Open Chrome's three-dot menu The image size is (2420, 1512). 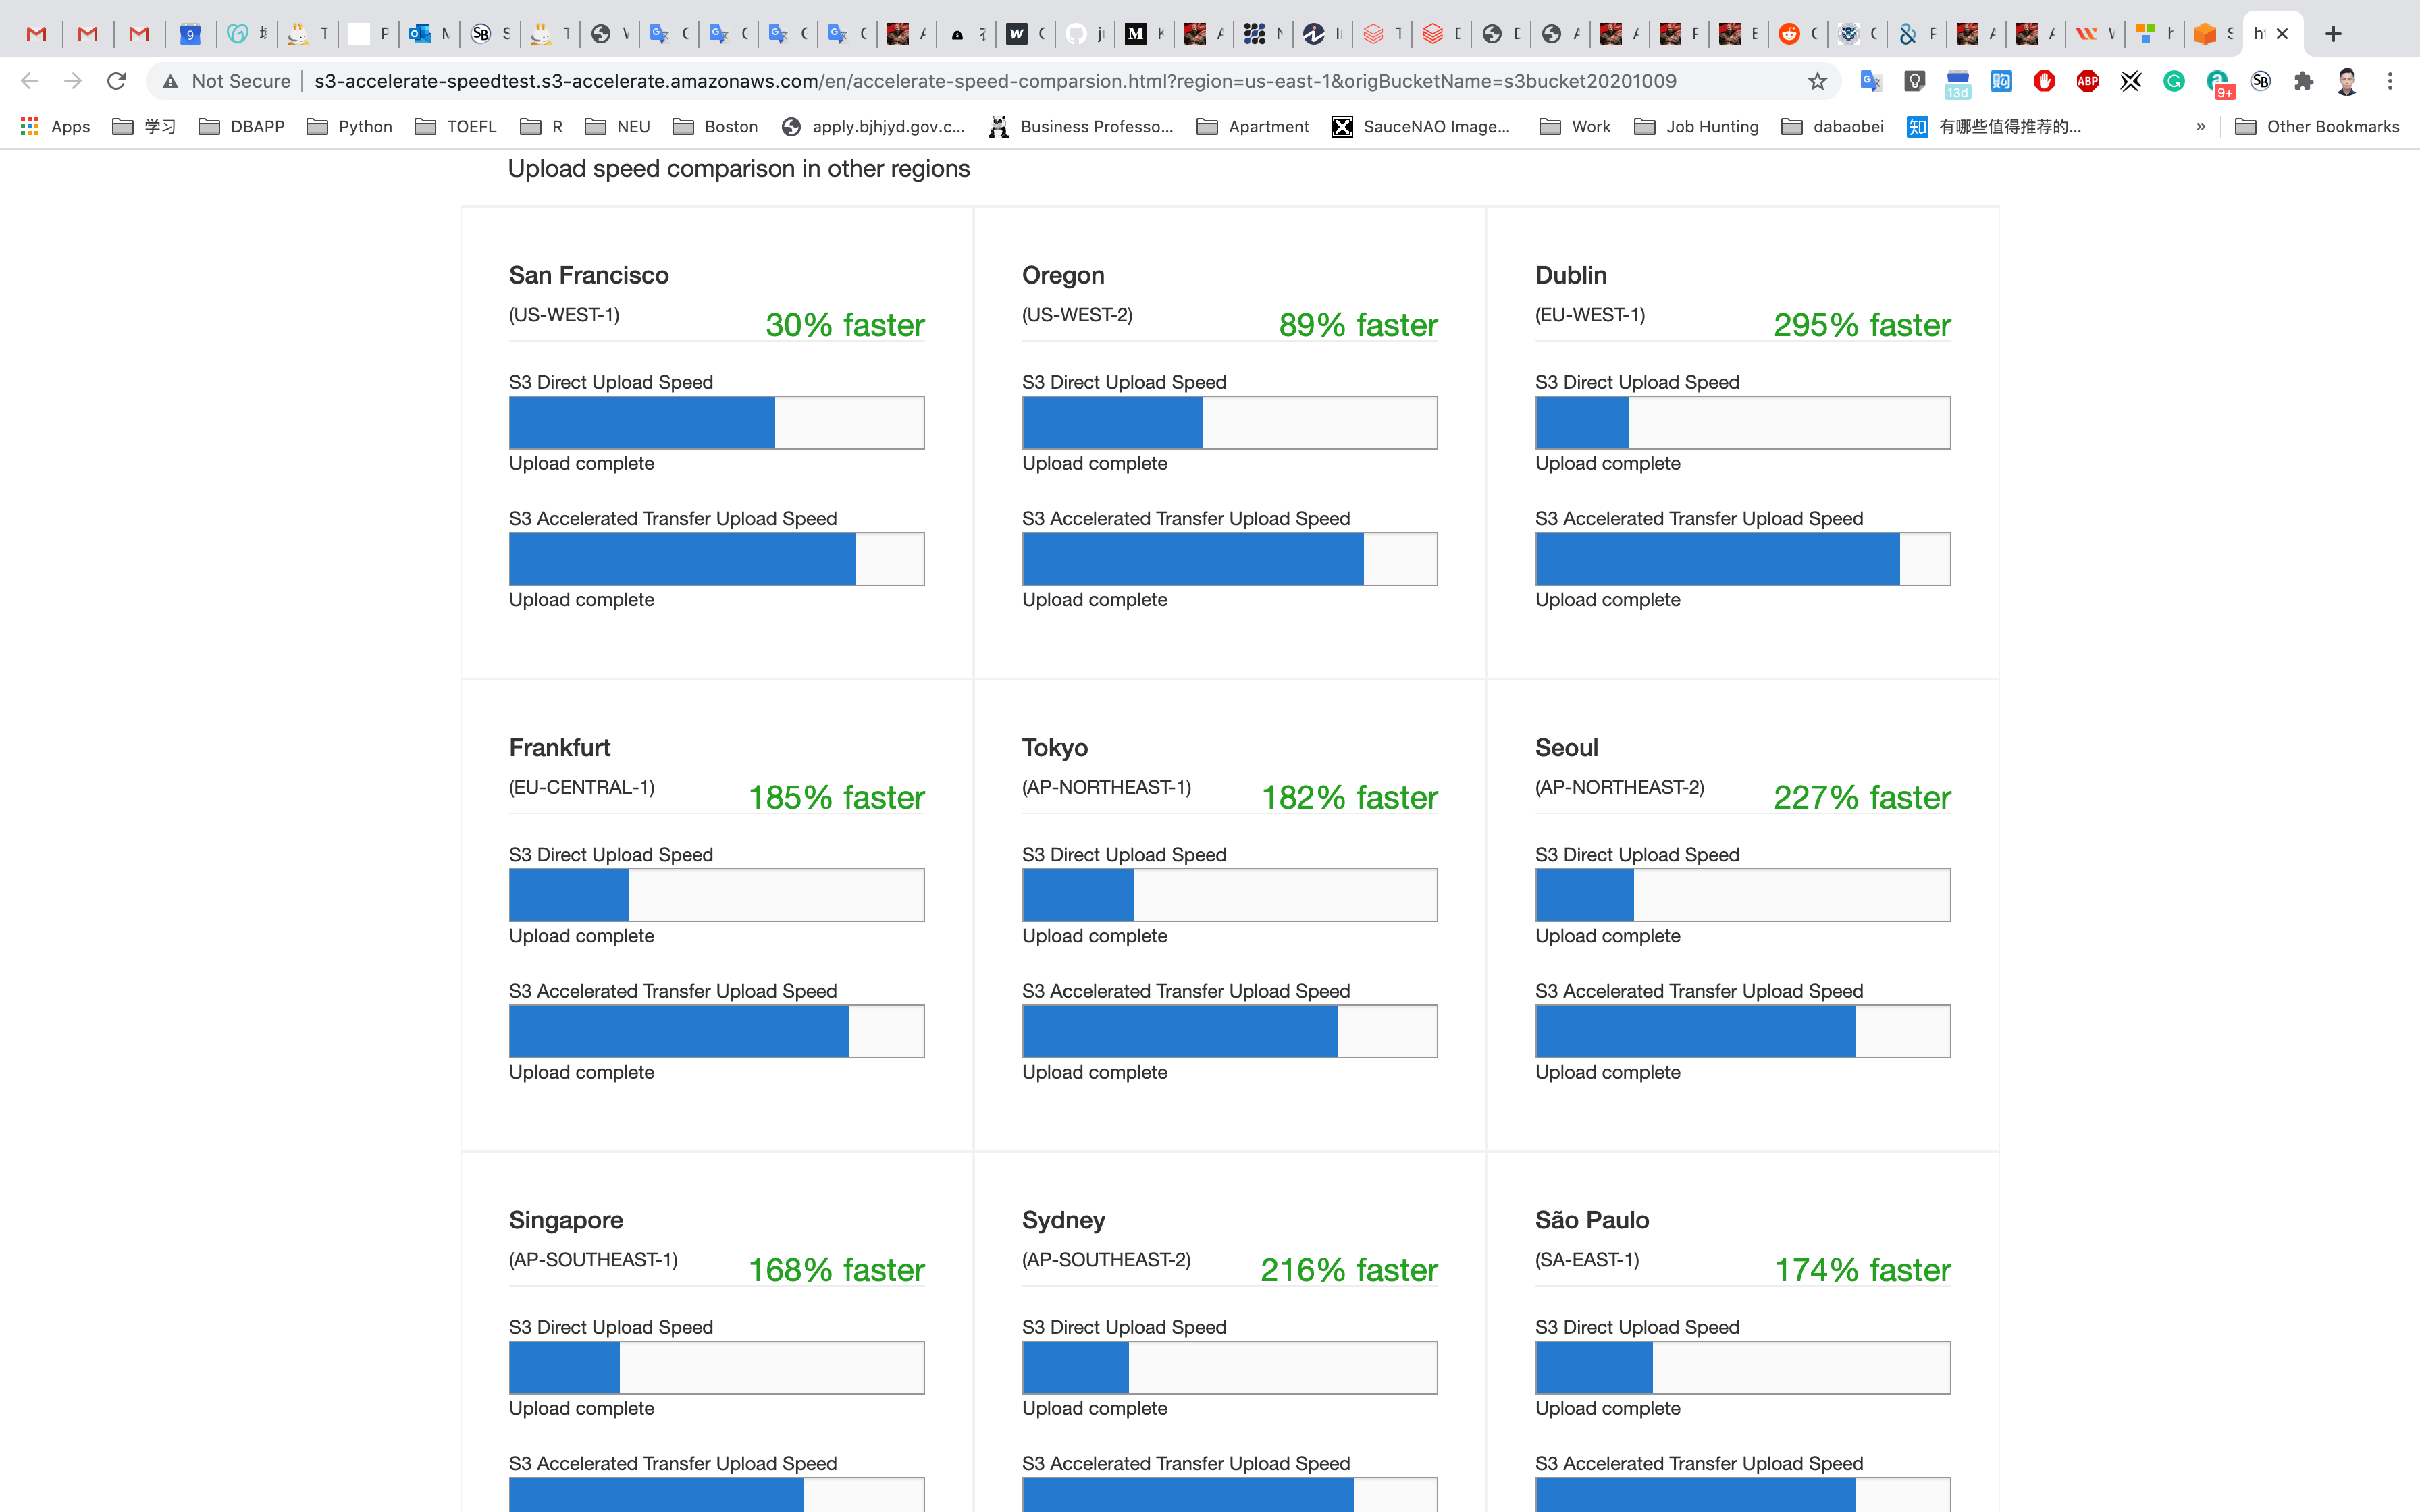point(2390,81)
